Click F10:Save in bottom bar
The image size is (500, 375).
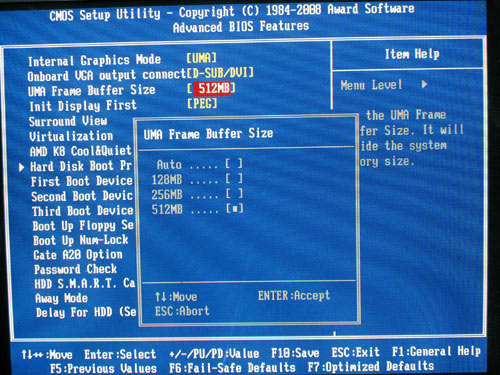coord(295,353)
